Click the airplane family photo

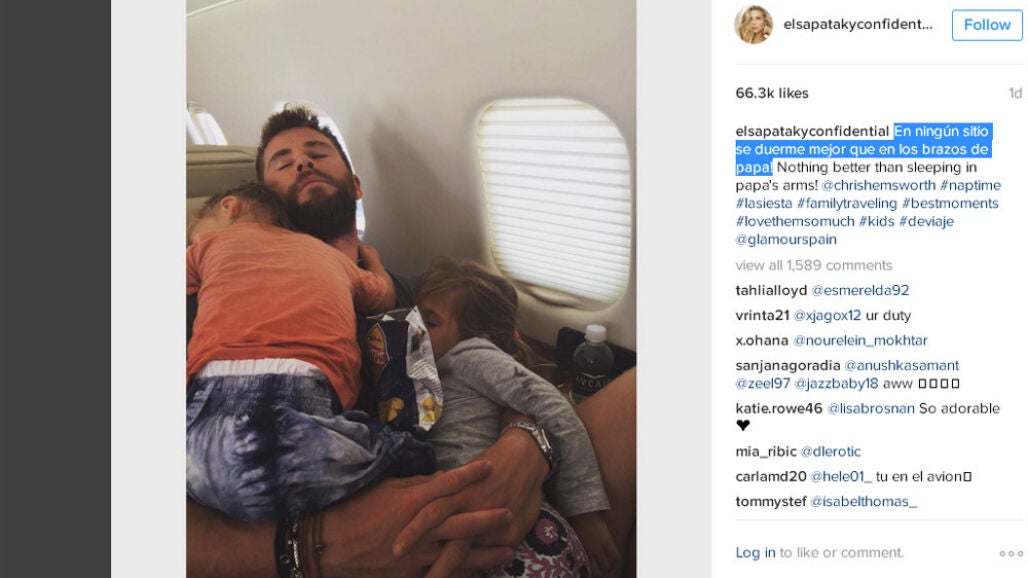[x=411, y=289]
